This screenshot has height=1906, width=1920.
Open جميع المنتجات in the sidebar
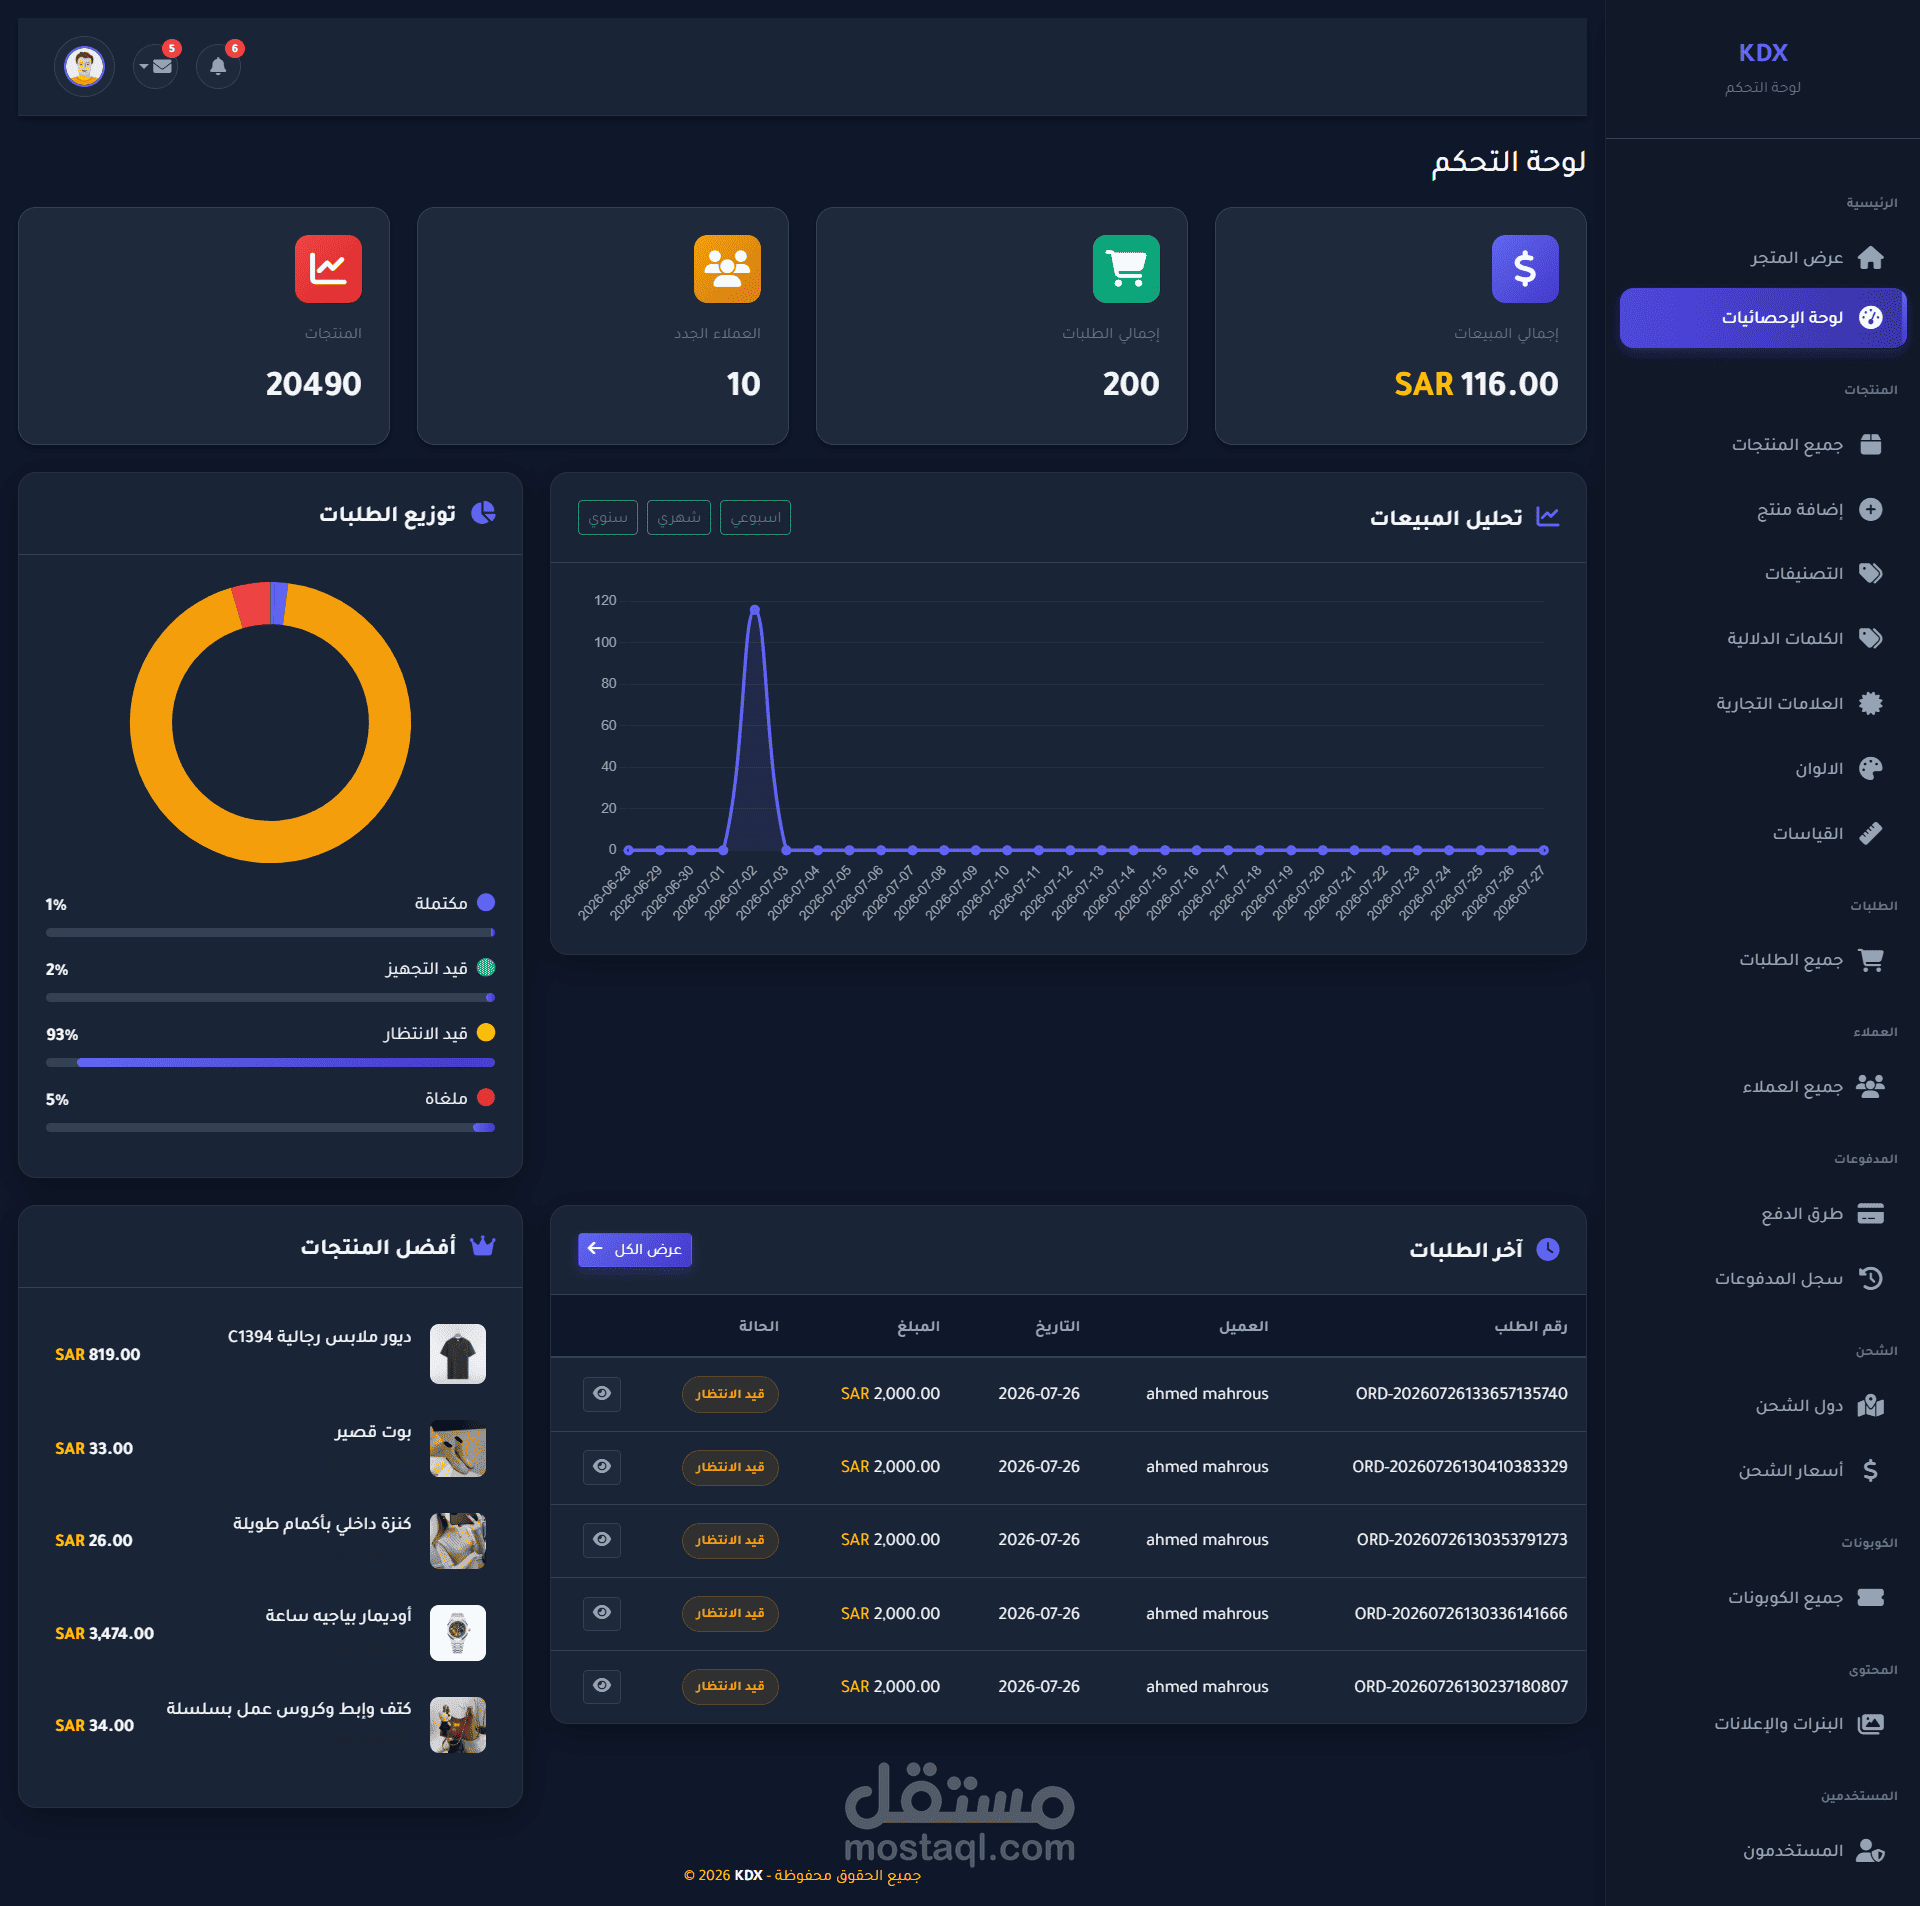pyautogui.click(x=1763, y=444)
